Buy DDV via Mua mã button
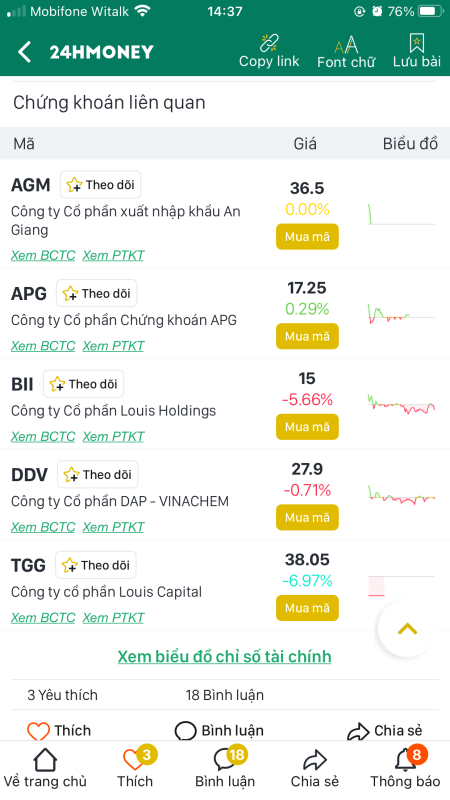The height and width of the screenshot is (800, 450). pos(307,517)
